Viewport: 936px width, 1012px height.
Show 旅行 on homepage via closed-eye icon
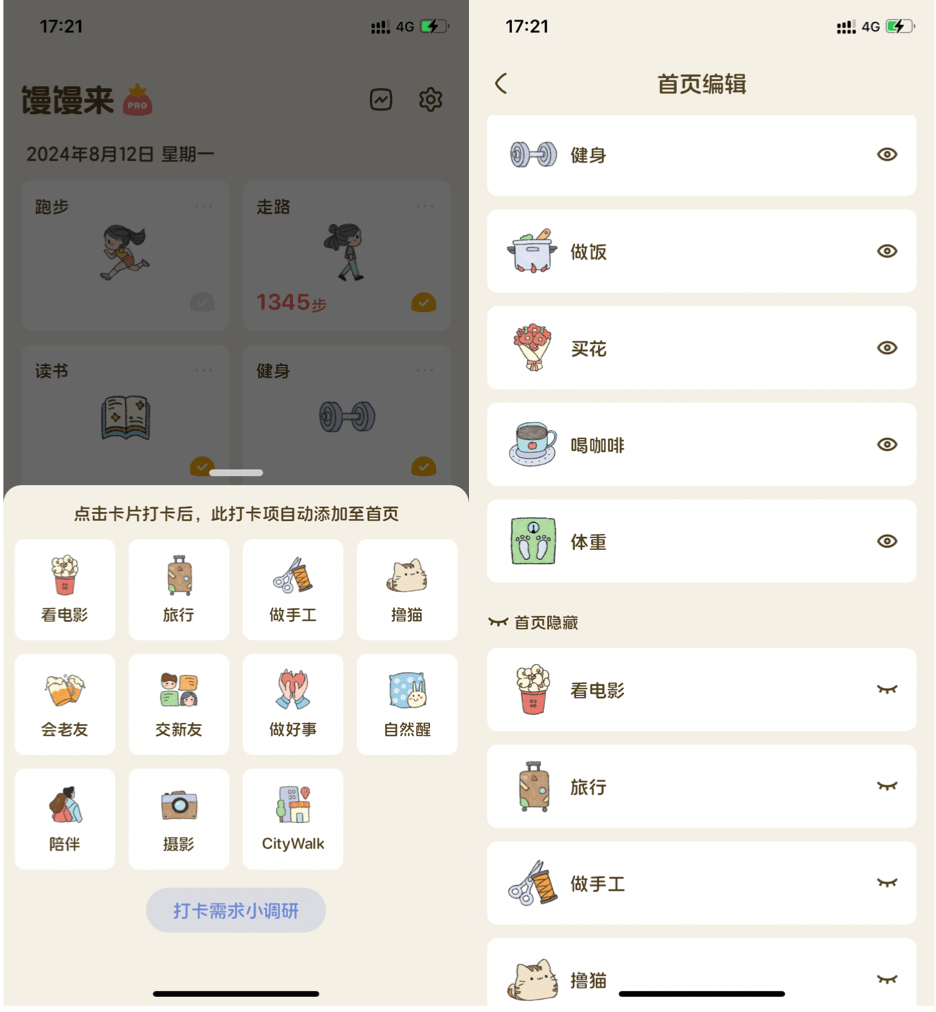click(x=887, y=786)
